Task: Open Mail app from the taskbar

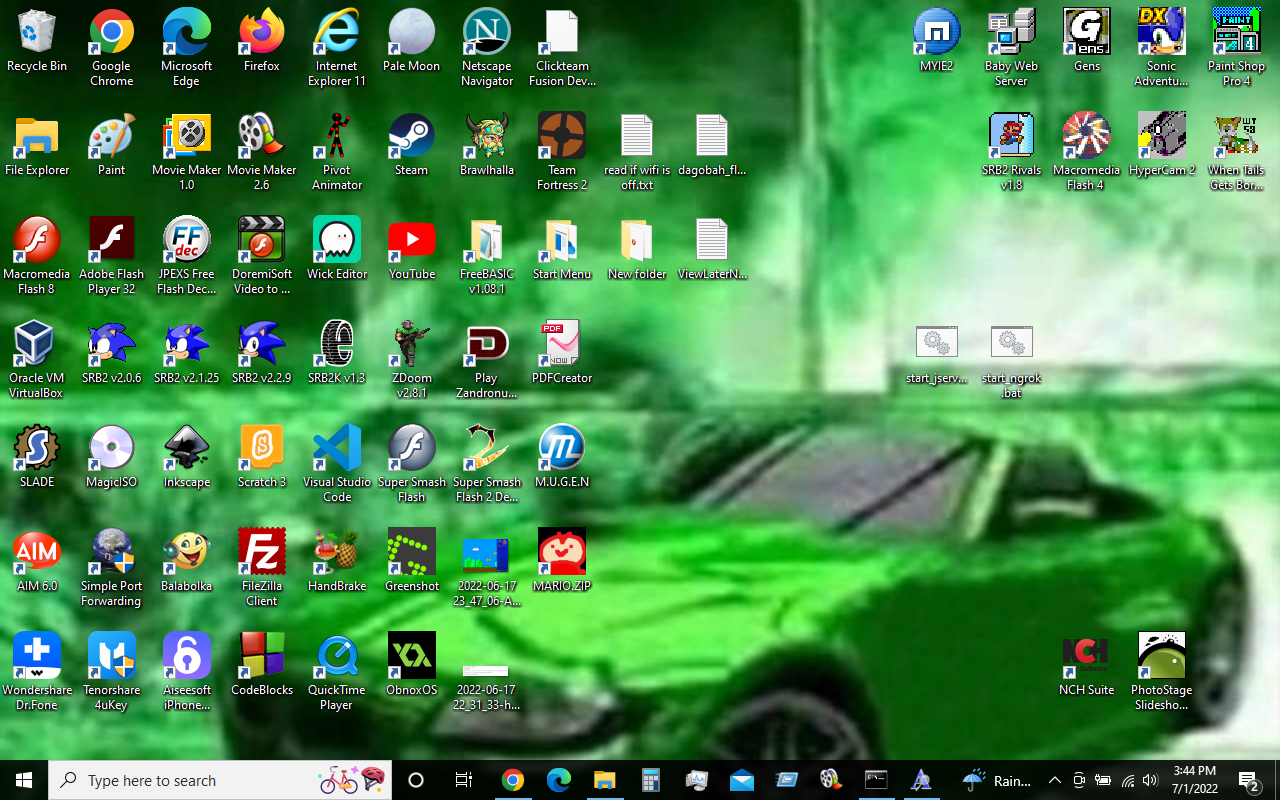Action: [741, 780]
